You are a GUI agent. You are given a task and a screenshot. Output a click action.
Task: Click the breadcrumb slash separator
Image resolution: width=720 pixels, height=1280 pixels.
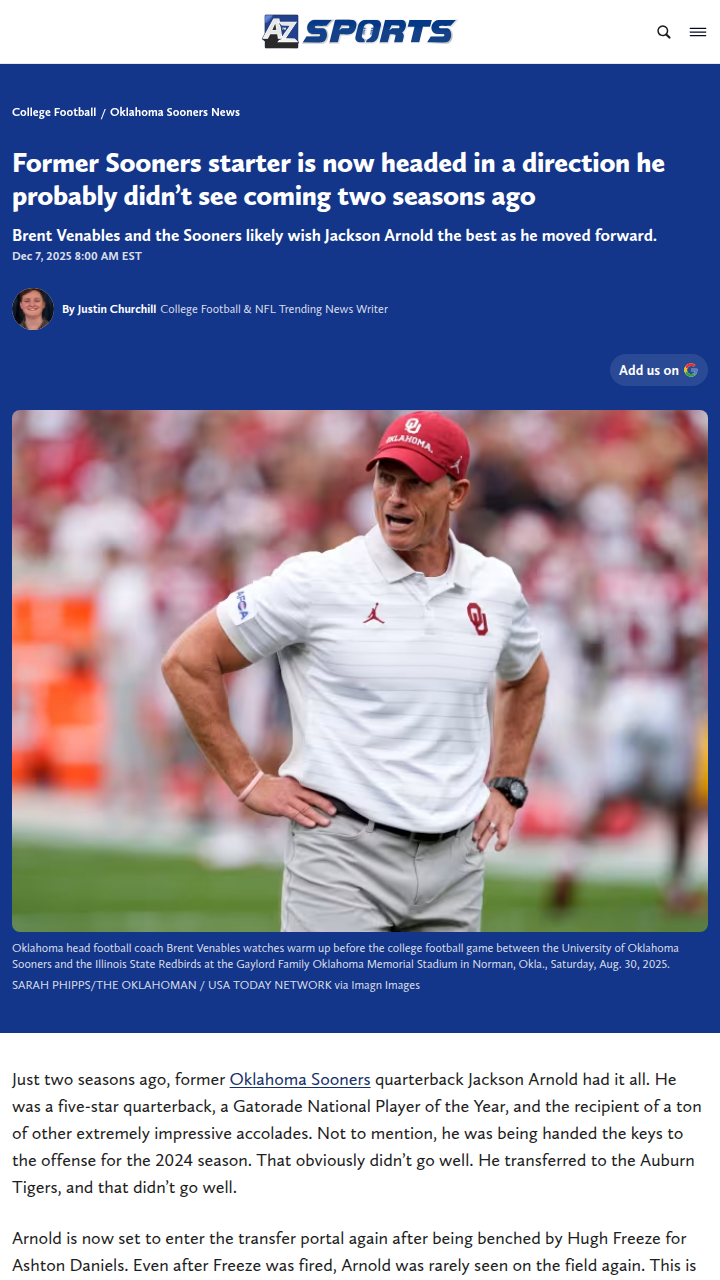(104, 113)
